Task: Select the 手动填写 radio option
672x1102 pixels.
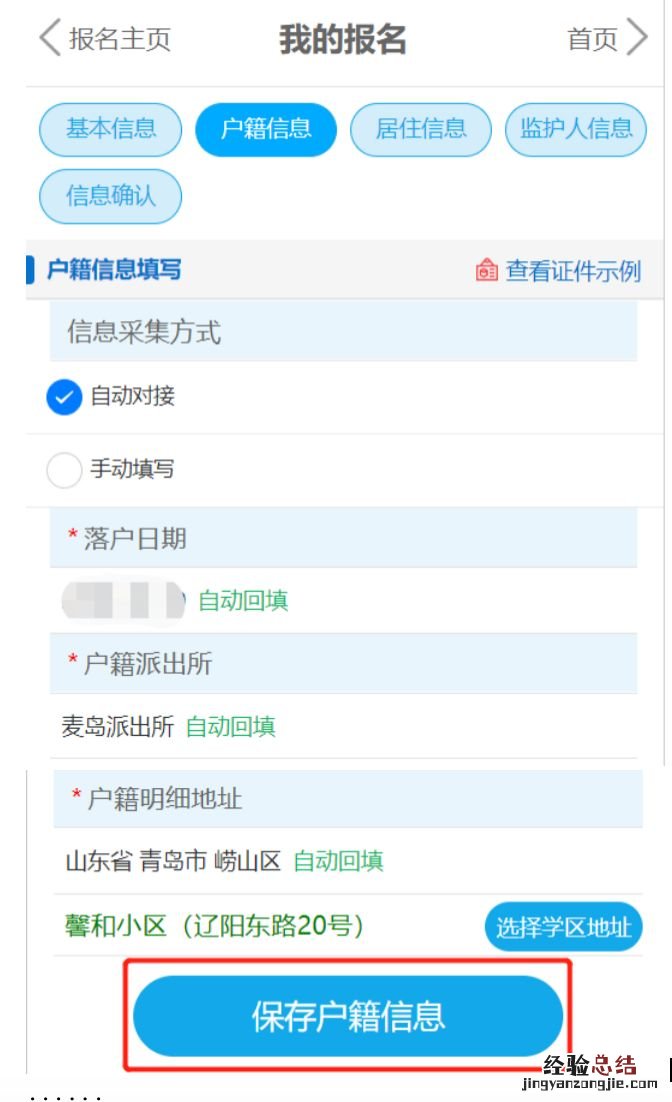Action: (64, 470)
